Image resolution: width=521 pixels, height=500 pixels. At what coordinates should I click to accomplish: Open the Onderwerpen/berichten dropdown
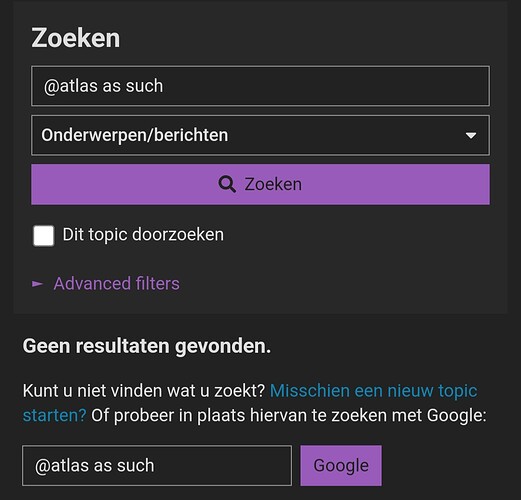260,135
